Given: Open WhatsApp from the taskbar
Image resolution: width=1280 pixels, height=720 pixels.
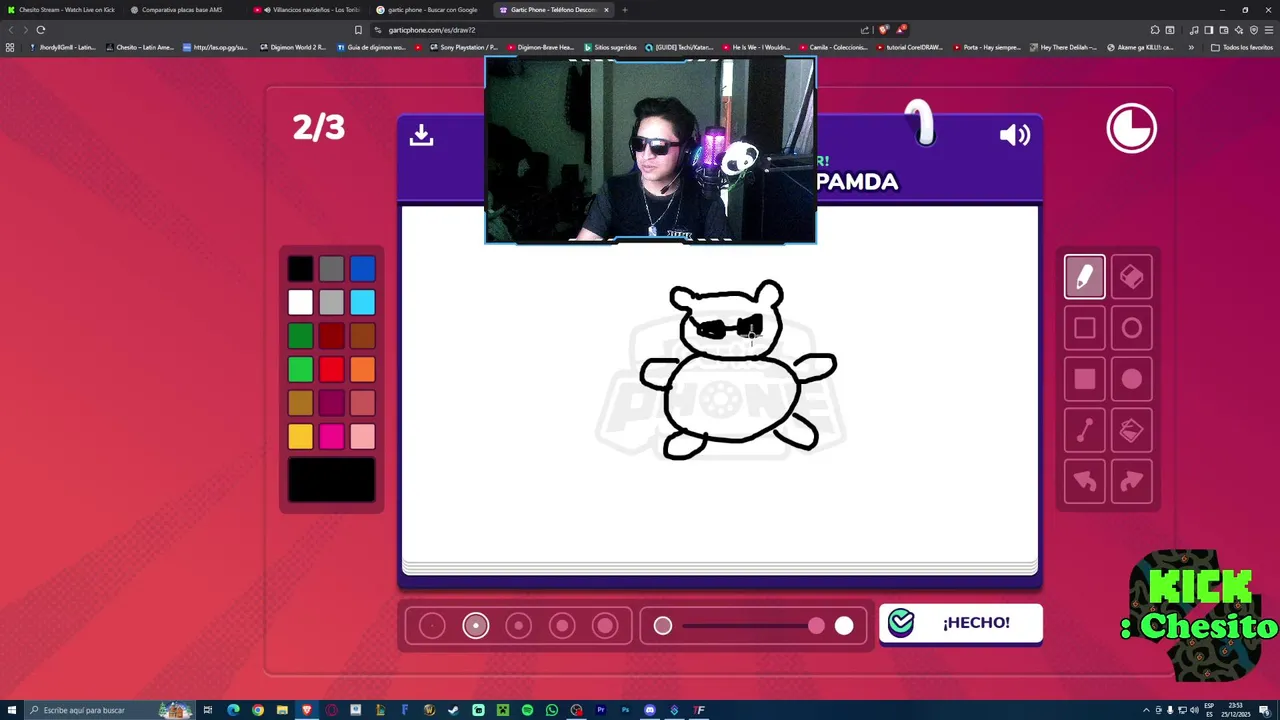Looking at the screenshot, I should (552, 710).
